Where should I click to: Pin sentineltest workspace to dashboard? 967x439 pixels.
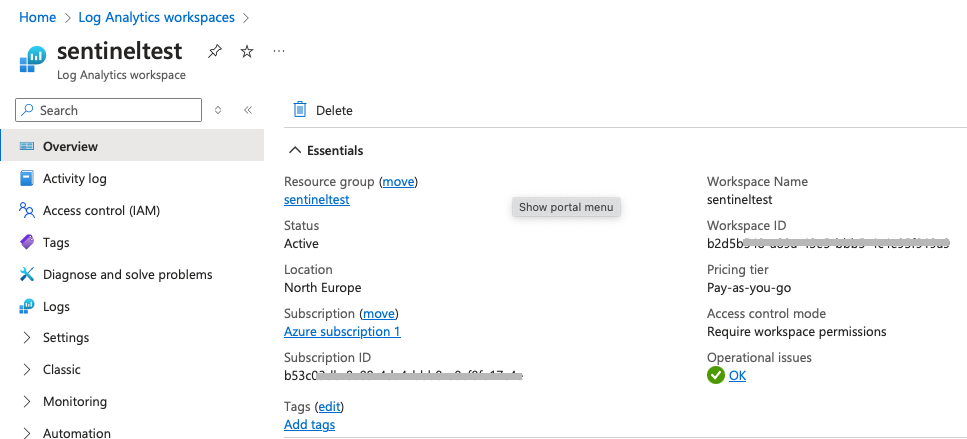[214, 51]
